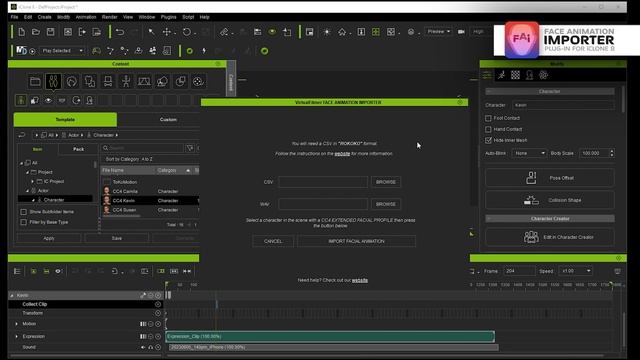
Task: Open the Motion tab icon in Modify panel
Action: pos(502,75)
